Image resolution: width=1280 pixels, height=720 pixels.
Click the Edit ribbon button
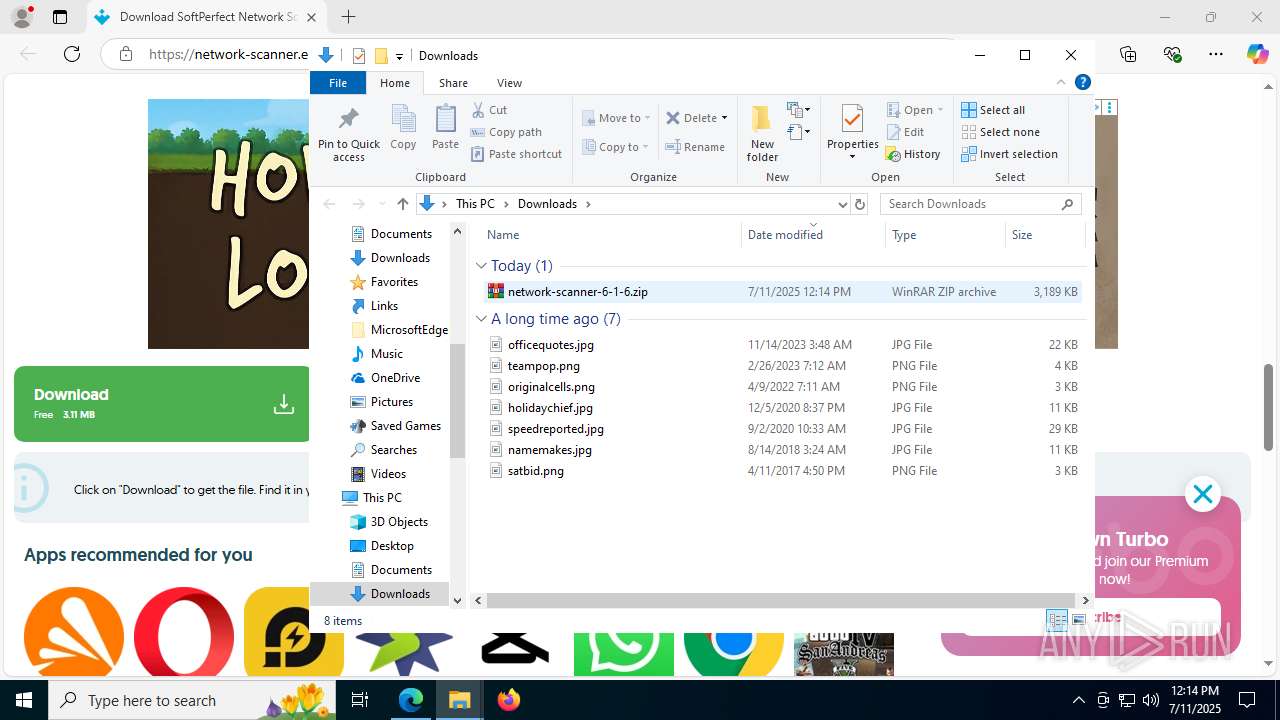[x=905, y=132]
